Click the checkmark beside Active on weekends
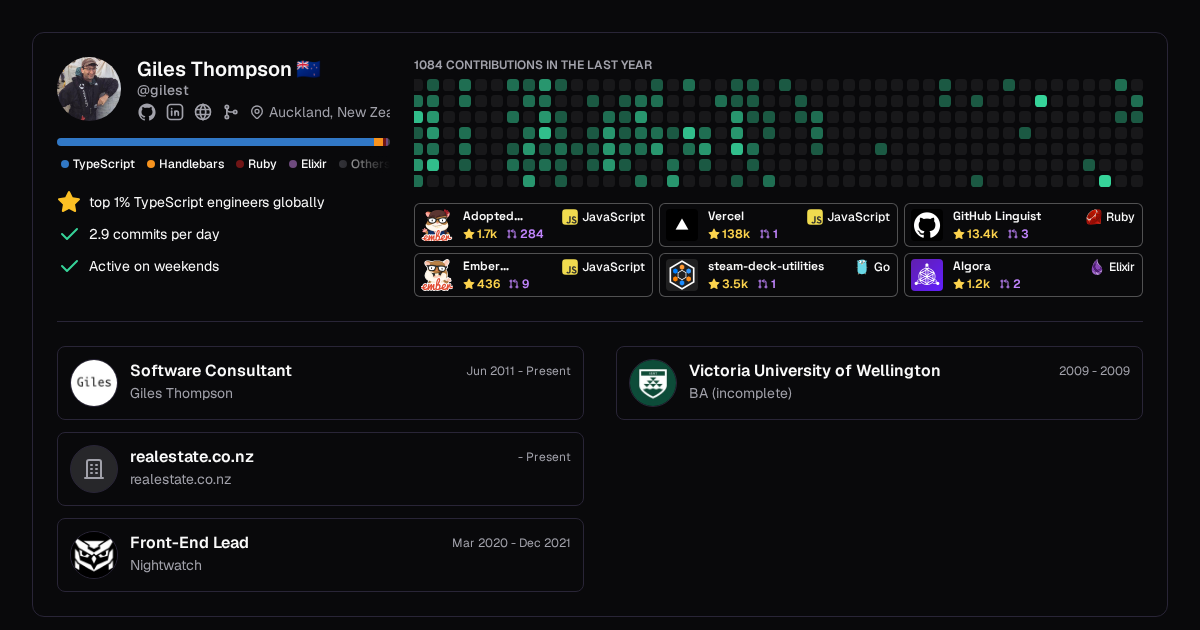 coord(69,266)
